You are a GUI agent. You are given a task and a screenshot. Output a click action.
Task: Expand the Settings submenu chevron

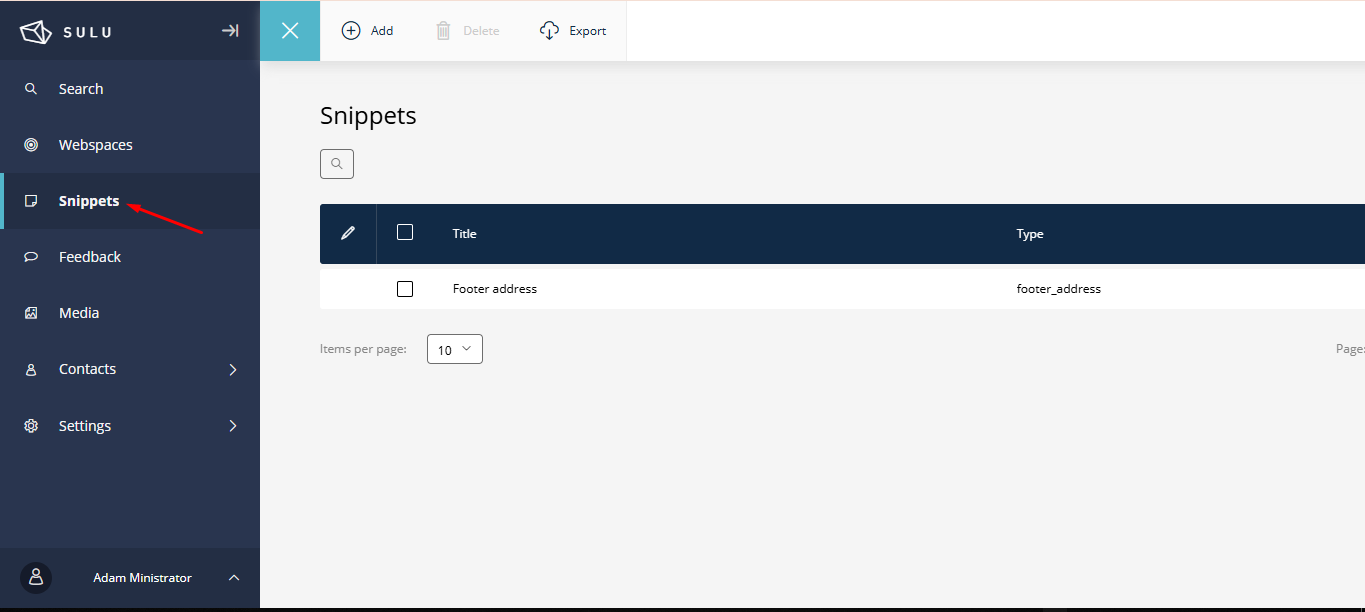coord(233,425)
